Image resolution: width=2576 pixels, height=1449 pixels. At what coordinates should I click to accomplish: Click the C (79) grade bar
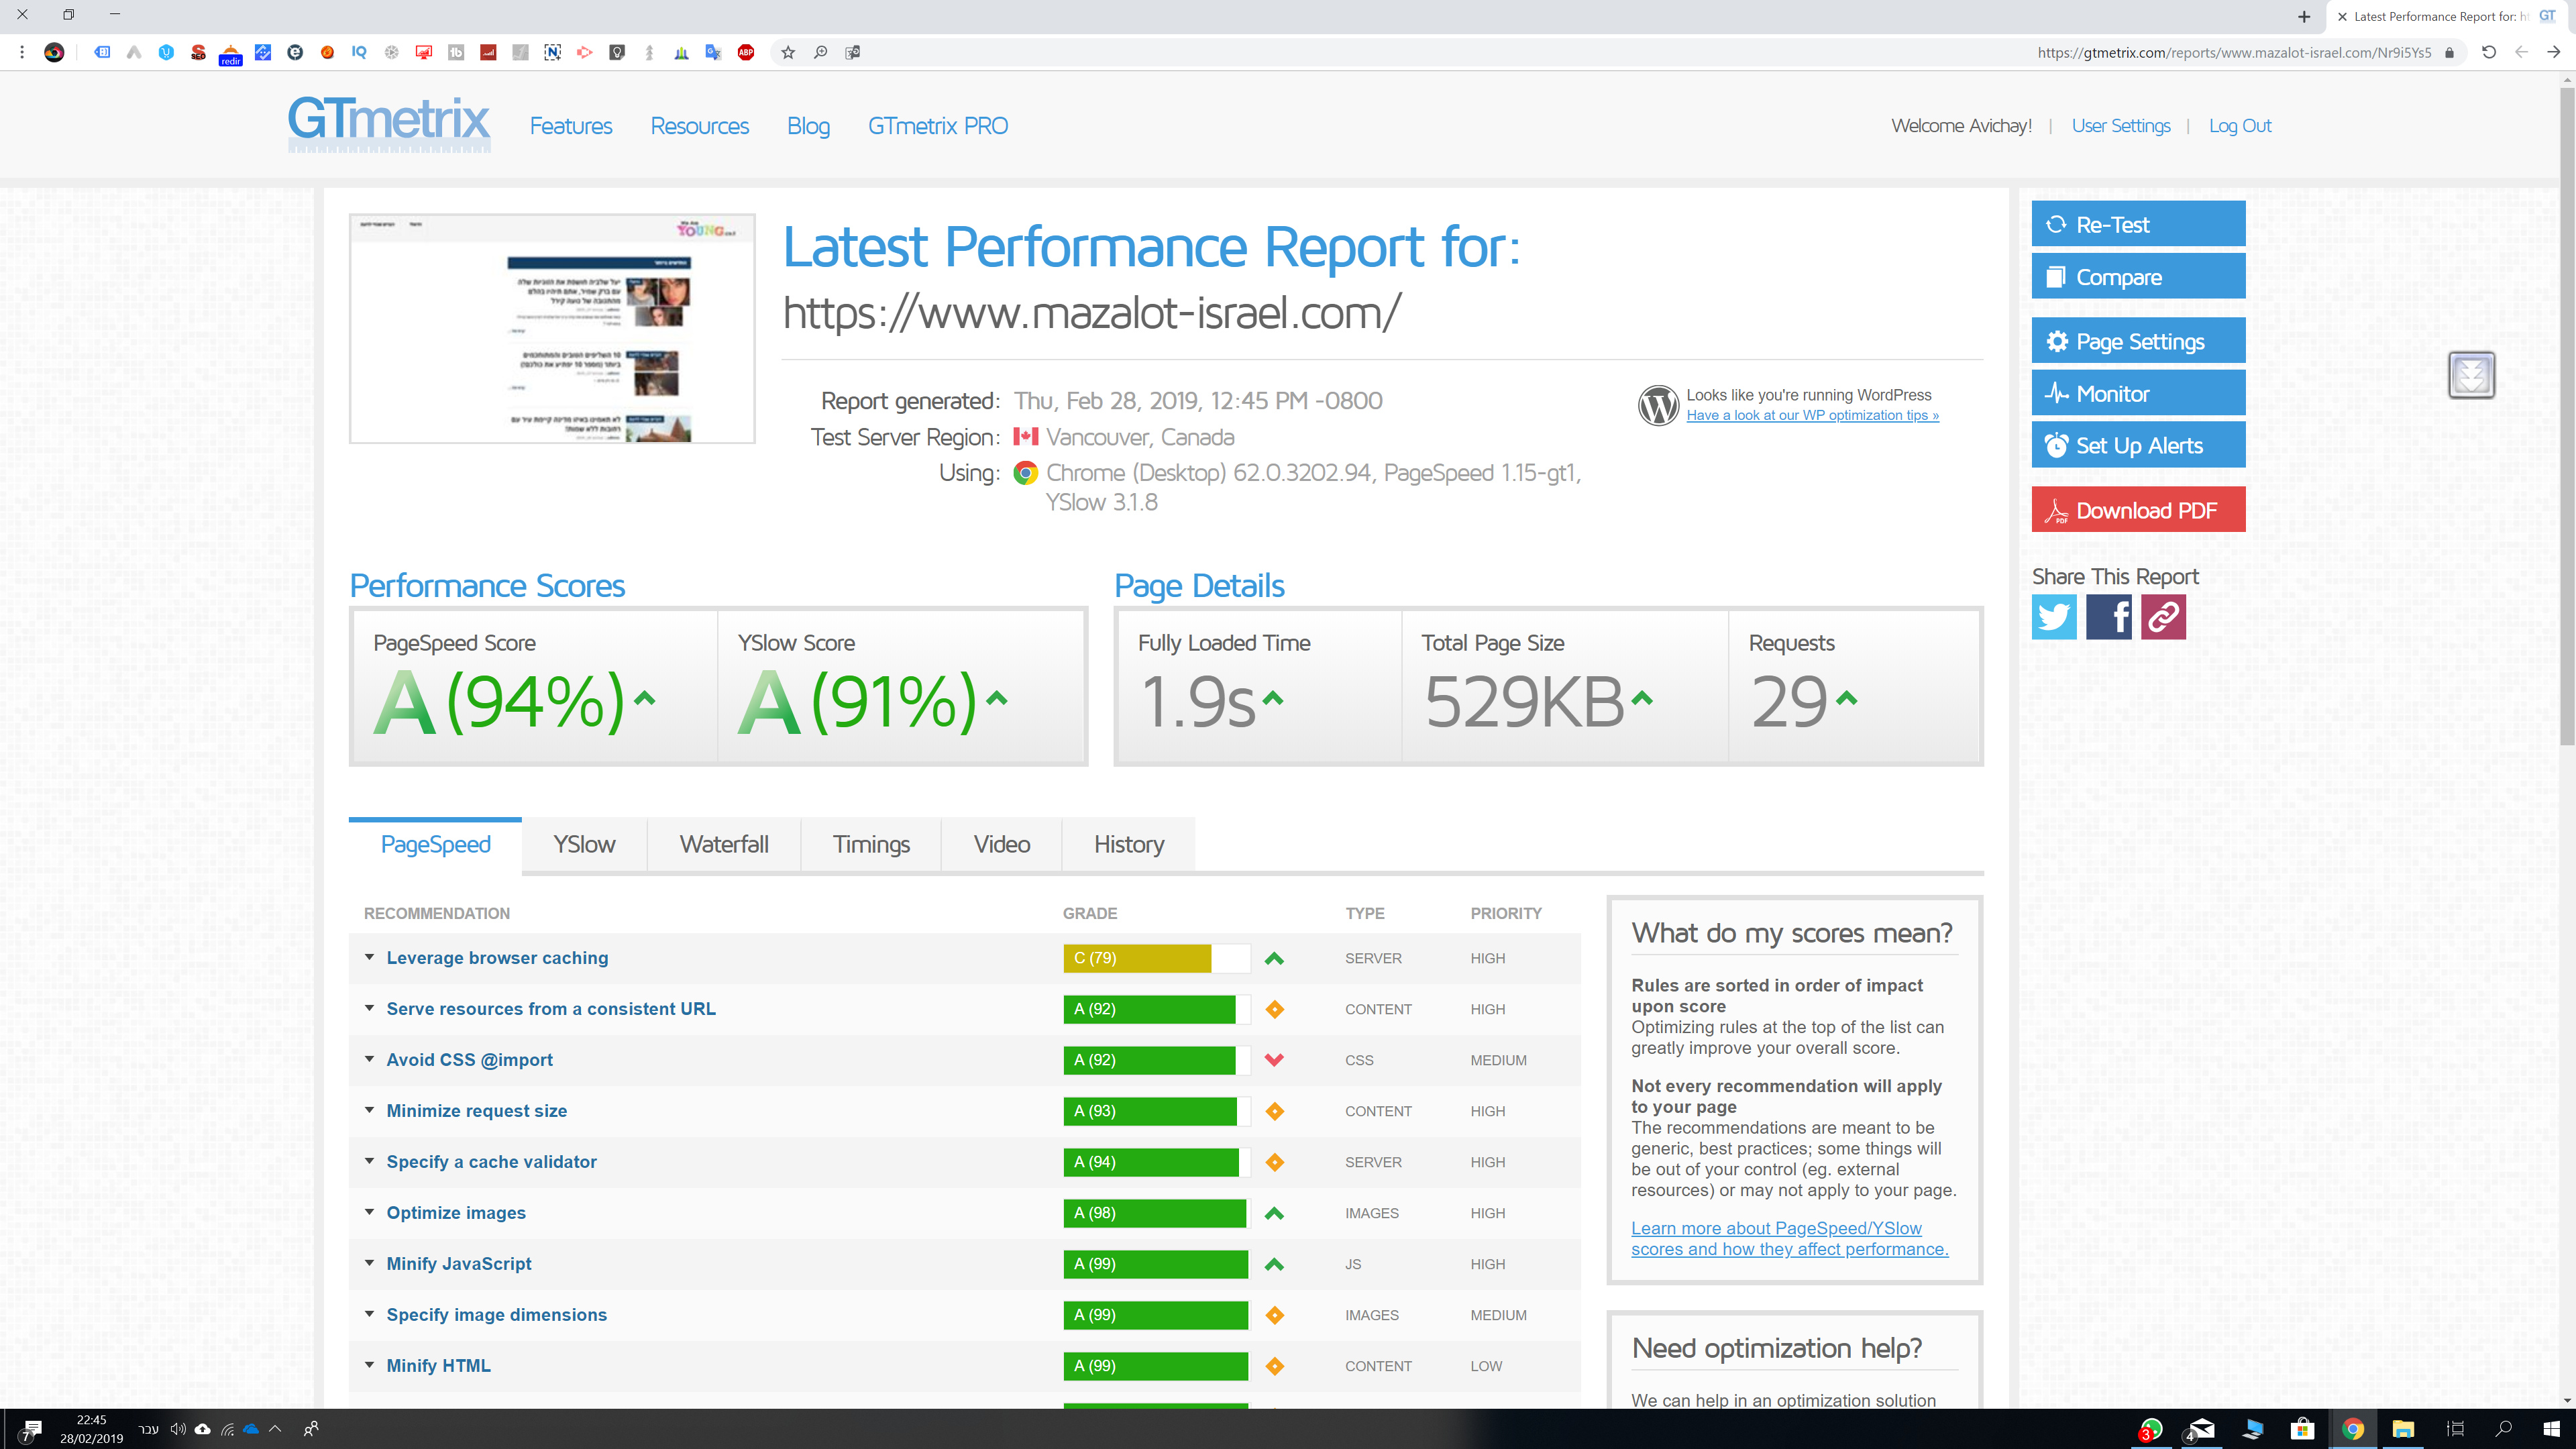[1156, 958]
